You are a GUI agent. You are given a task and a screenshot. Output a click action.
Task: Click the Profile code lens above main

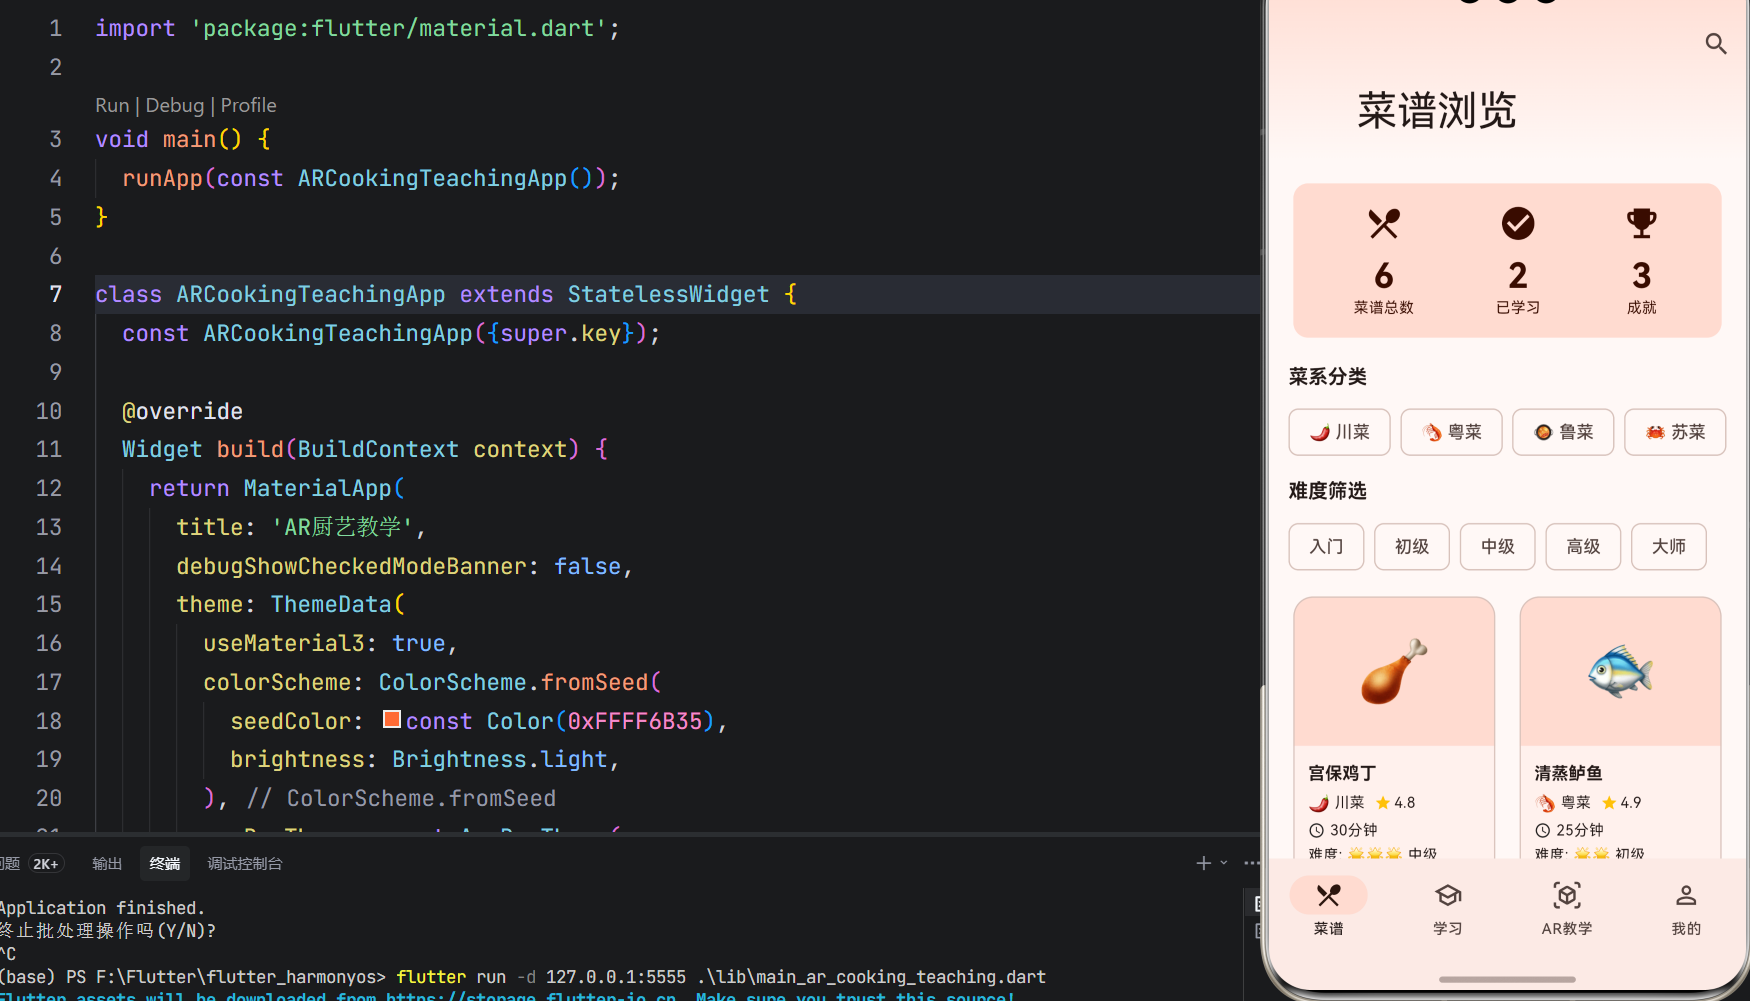click(x=248, y=105)
